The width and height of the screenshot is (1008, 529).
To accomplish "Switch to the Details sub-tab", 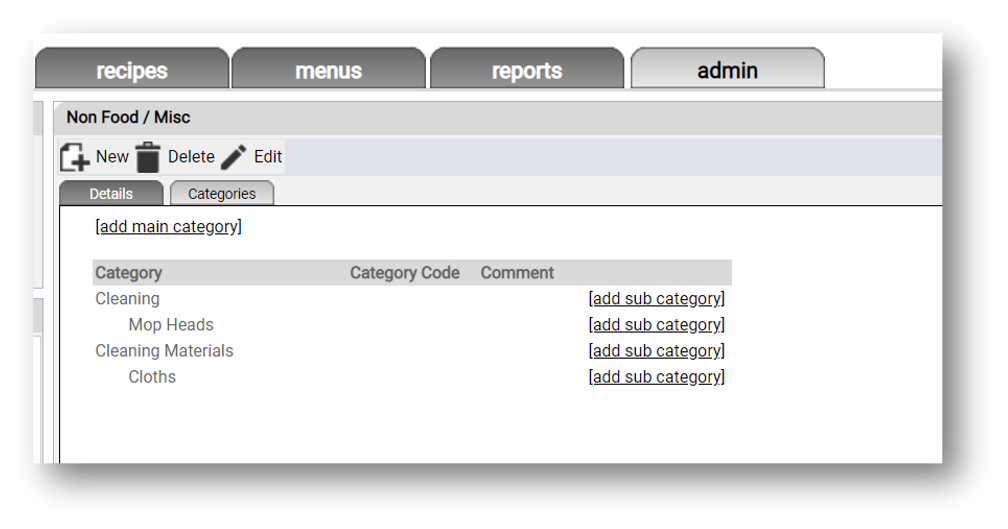I will 111,193.
